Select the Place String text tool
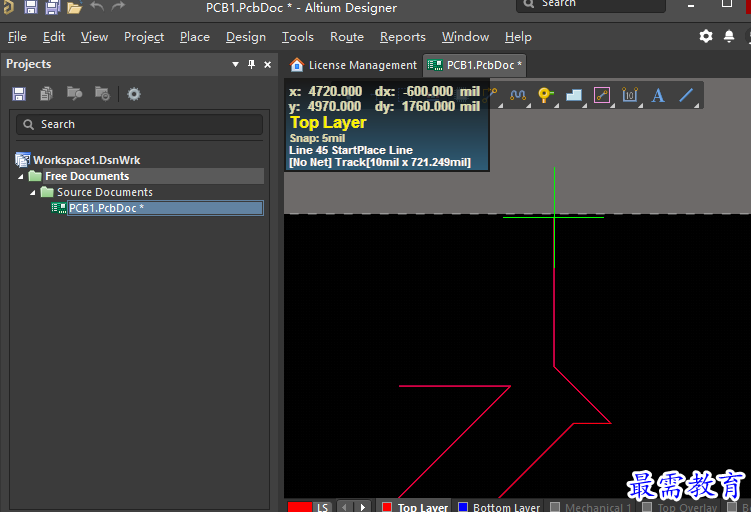Image resolution: width=751 pixels, height=517 pixels. click(658, 95)
